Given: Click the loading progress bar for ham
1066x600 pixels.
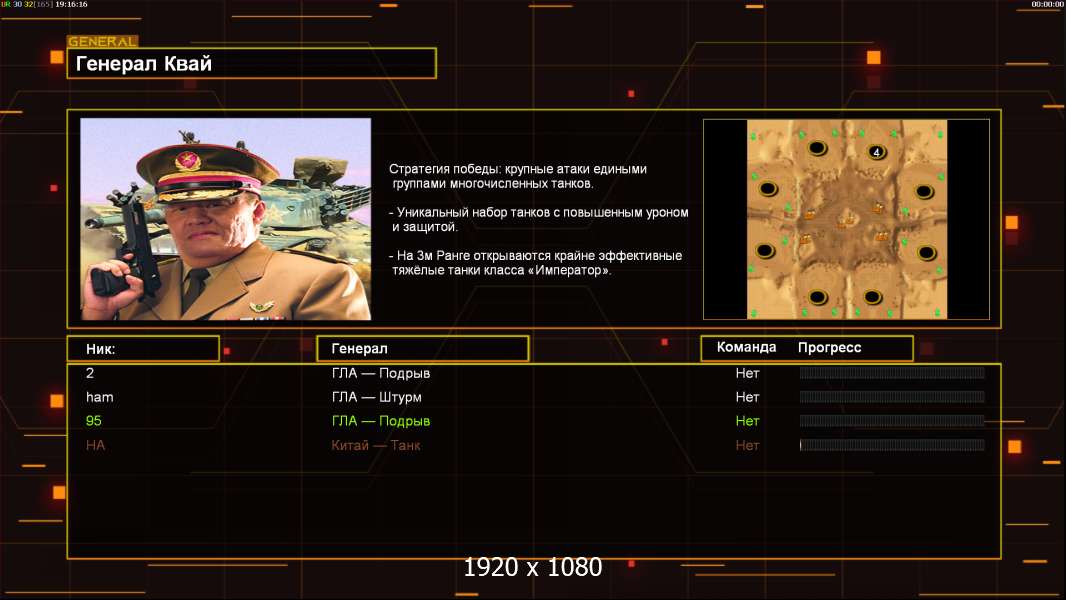Looking at the screenshot, I should [x=892, y=396].
